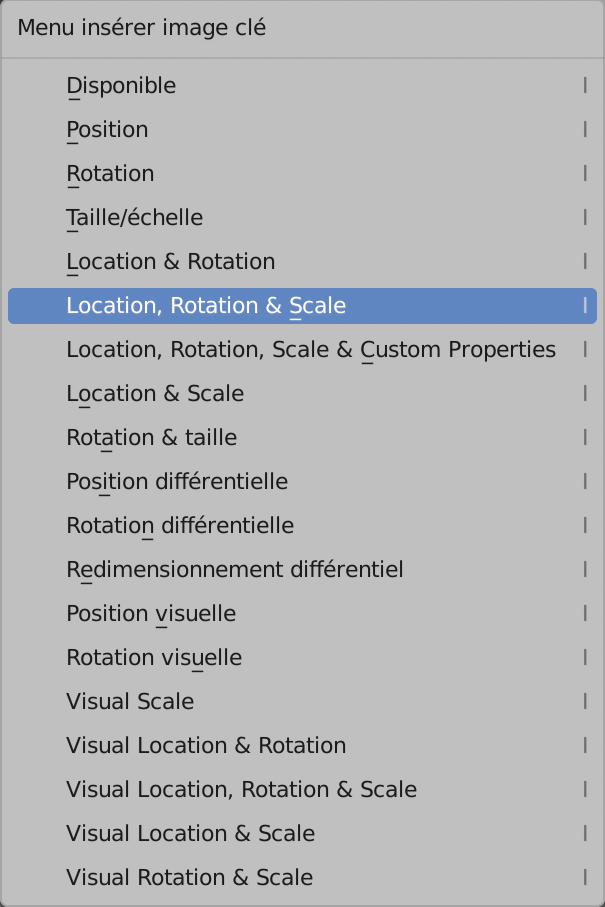Insert Rotation visuelle keyframe
The image size is (605, 907).
tap(154, 658)
